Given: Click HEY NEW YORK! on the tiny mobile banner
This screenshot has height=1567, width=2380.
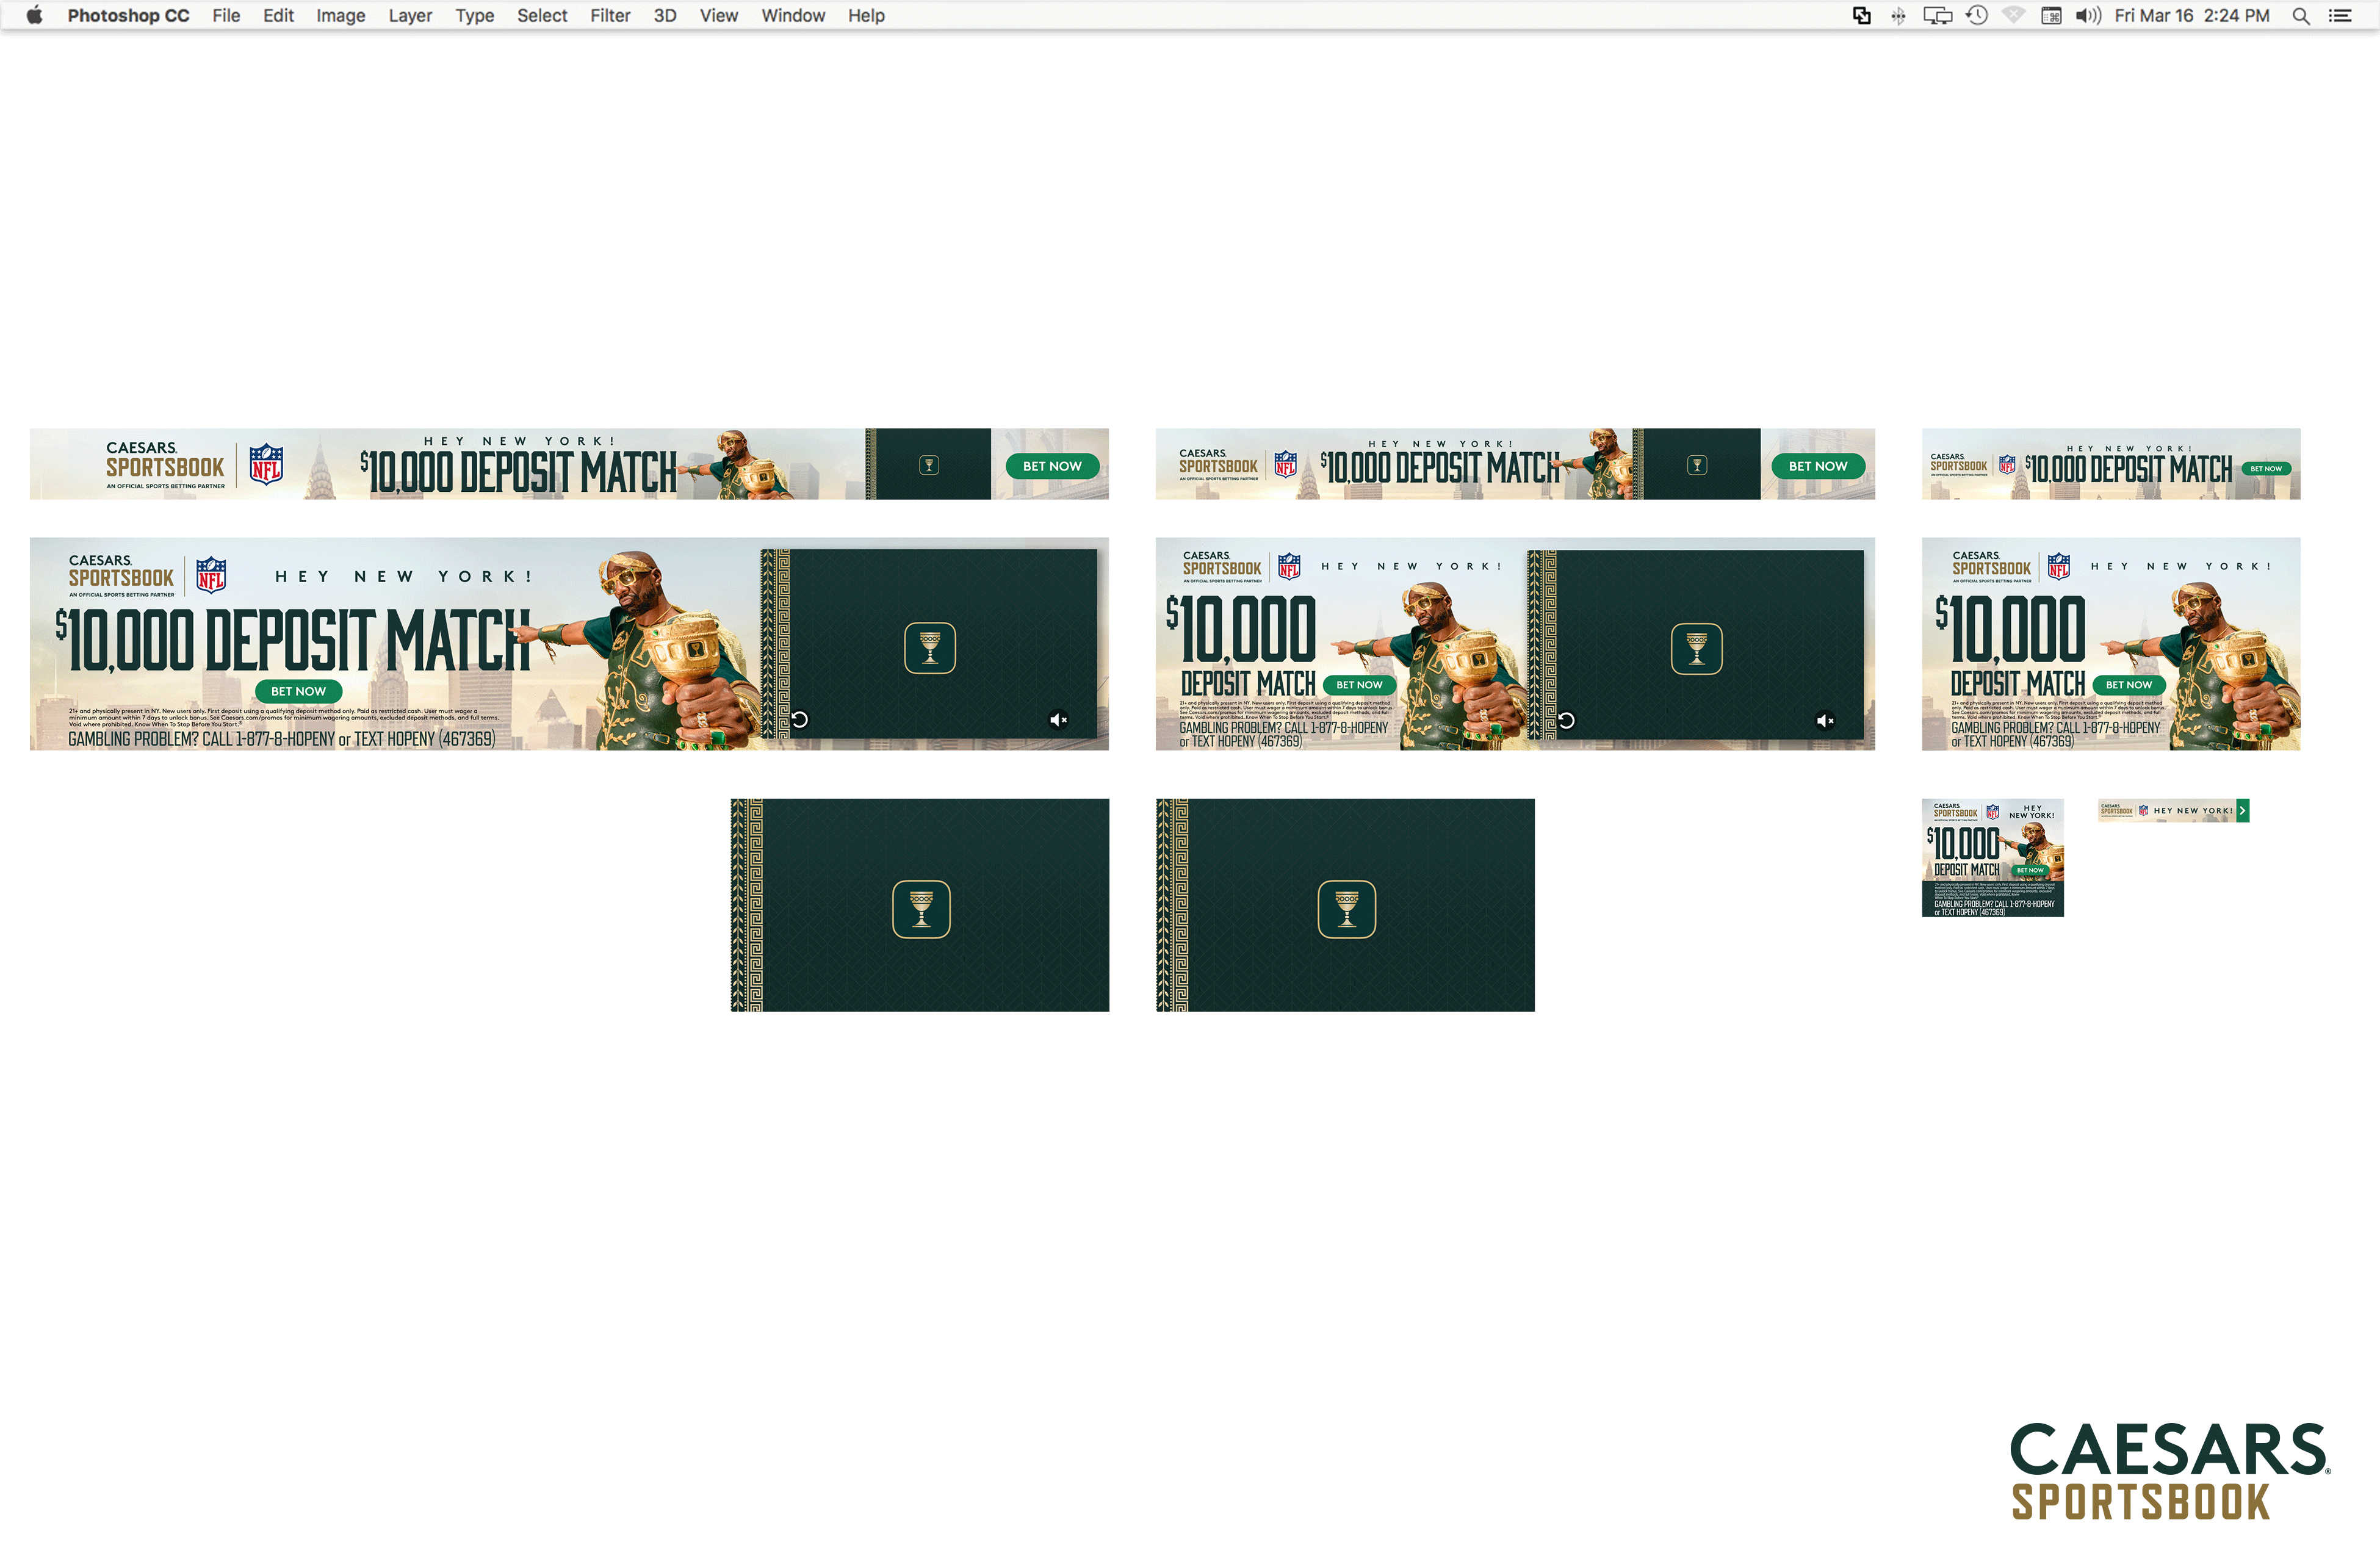Looking at the screenshot, I should coord(2193,811).
